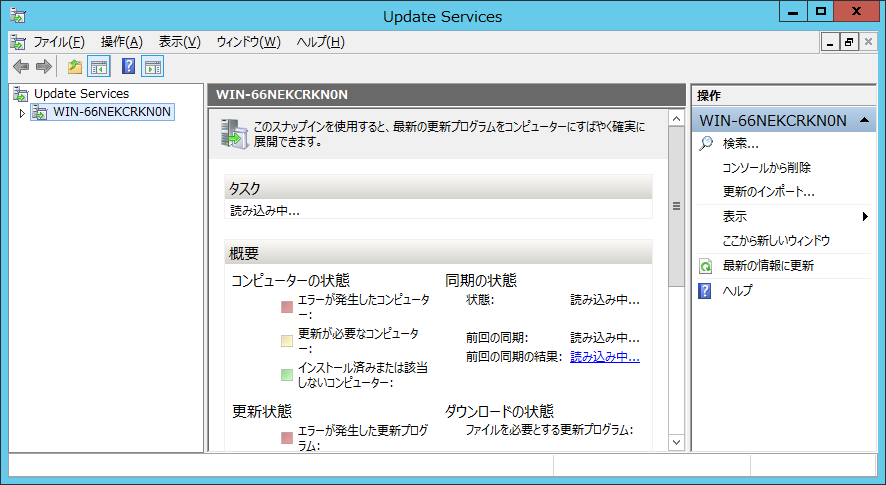Click the Back arrow toolbar icon

(21, 67)
